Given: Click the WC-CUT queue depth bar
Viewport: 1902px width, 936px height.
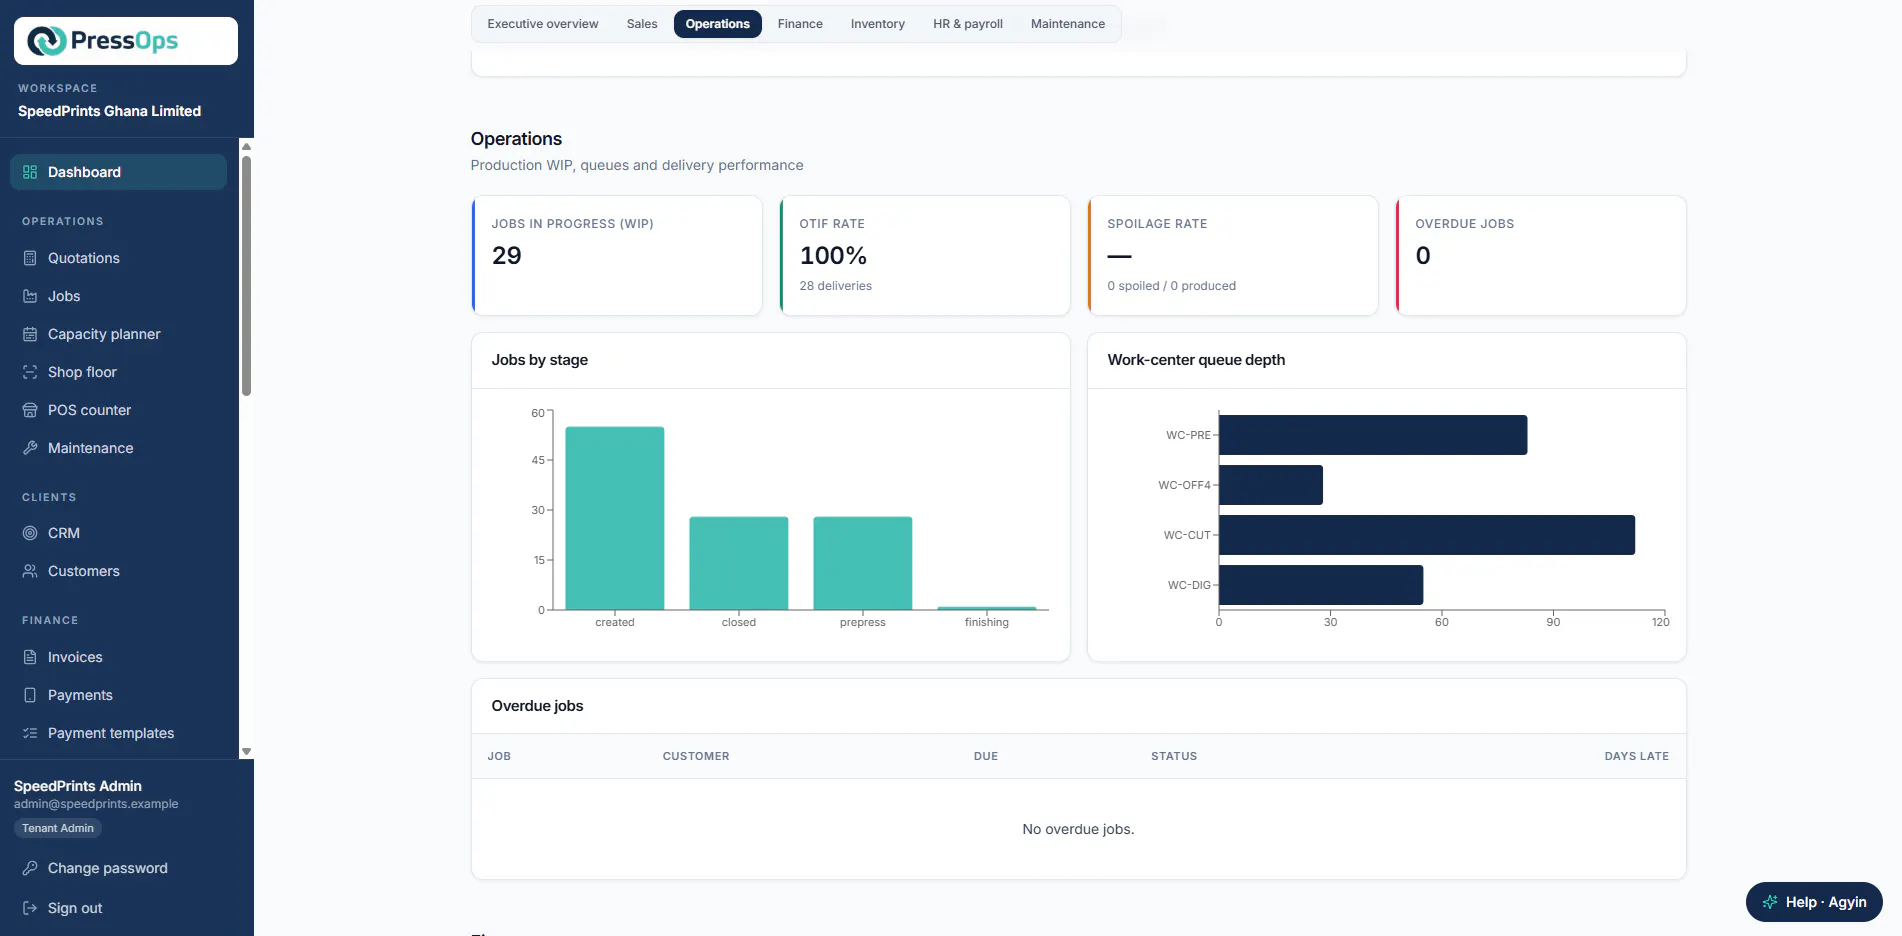Looking at the screenshot, I should pyautogui.click(x=1427, y=535).
